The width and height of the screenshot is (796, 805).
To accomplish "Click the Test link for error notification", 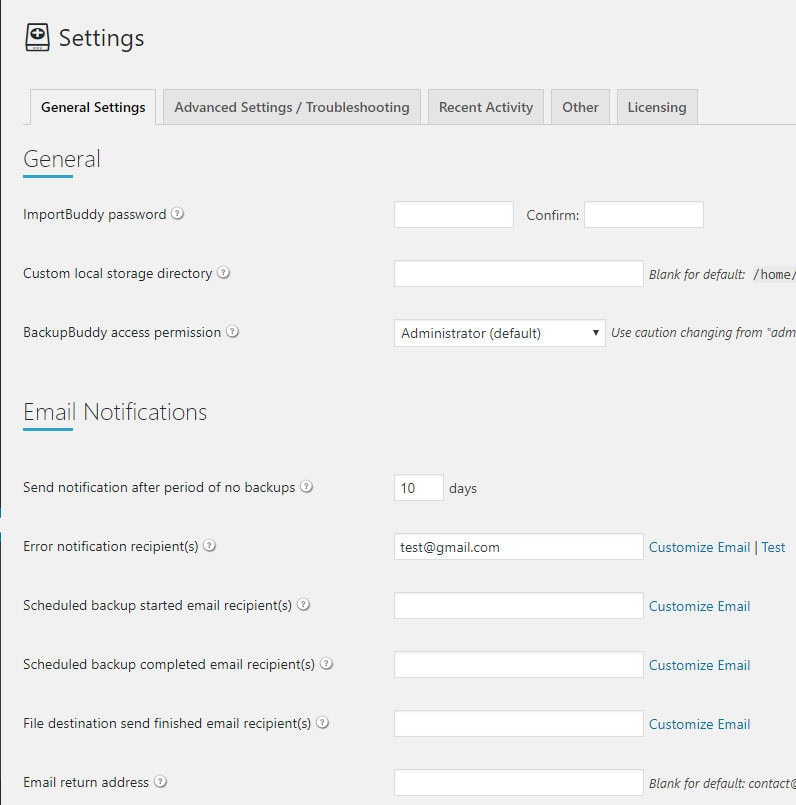I will (773, 547).
